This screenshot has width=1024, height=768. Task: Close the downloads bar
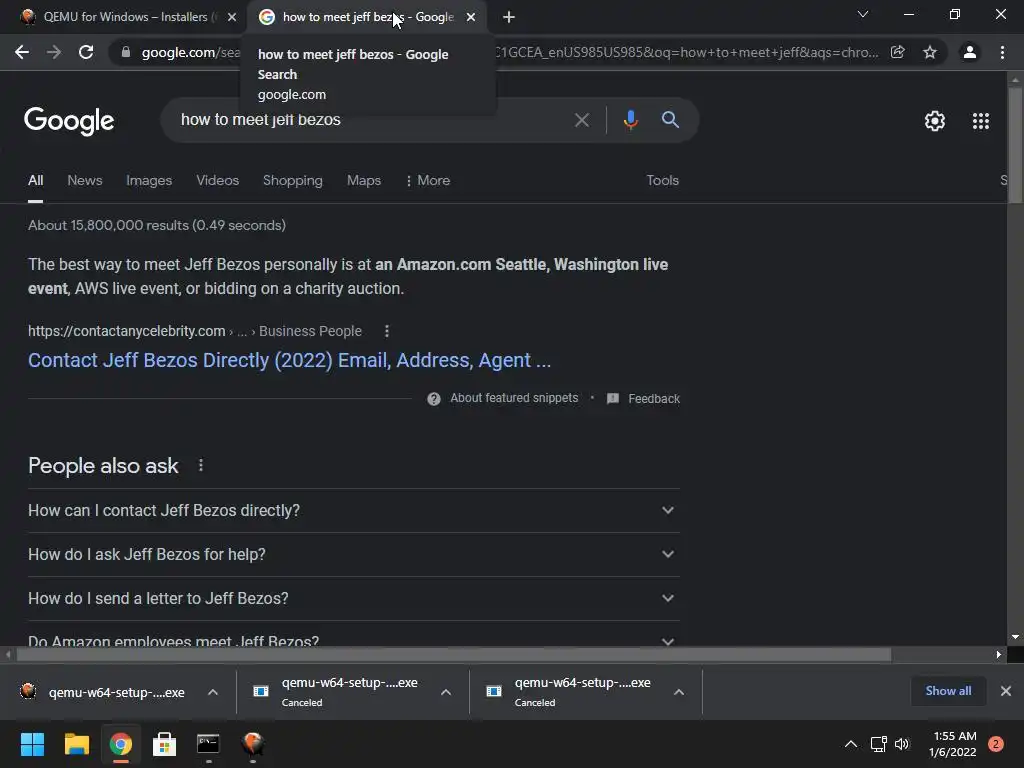[1006, 691]
